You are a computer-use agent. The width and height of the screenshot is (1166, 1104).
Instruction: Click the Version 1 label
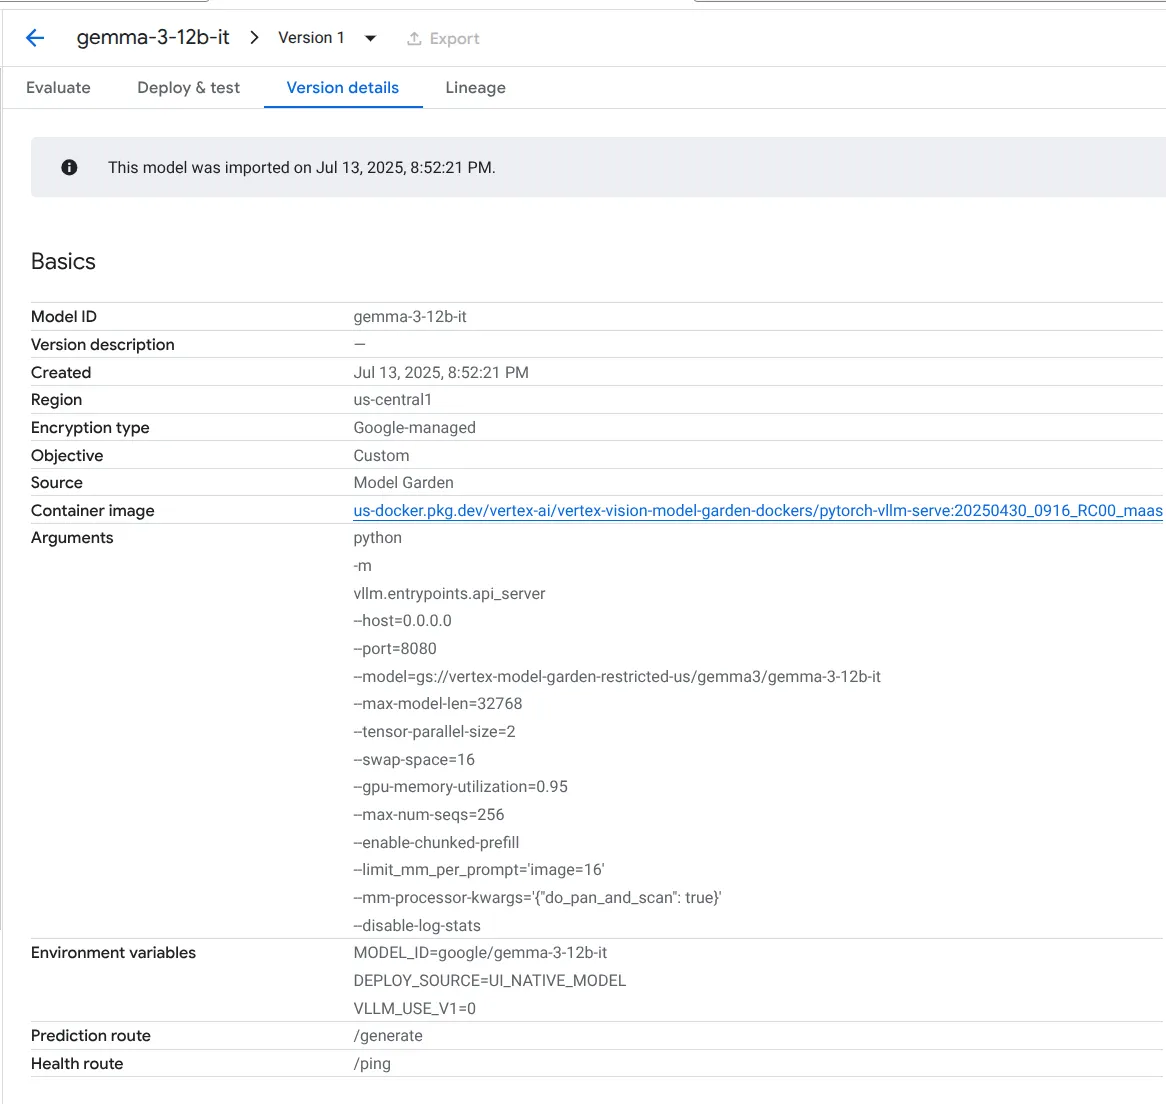point(311,38)
